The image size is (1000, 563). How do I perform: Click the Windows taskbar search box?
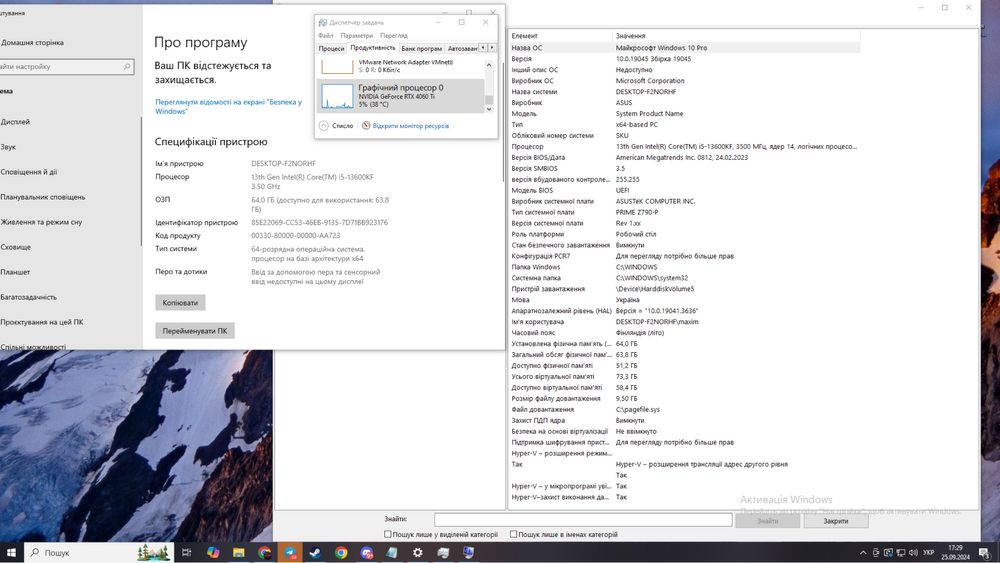pos(99,552)
